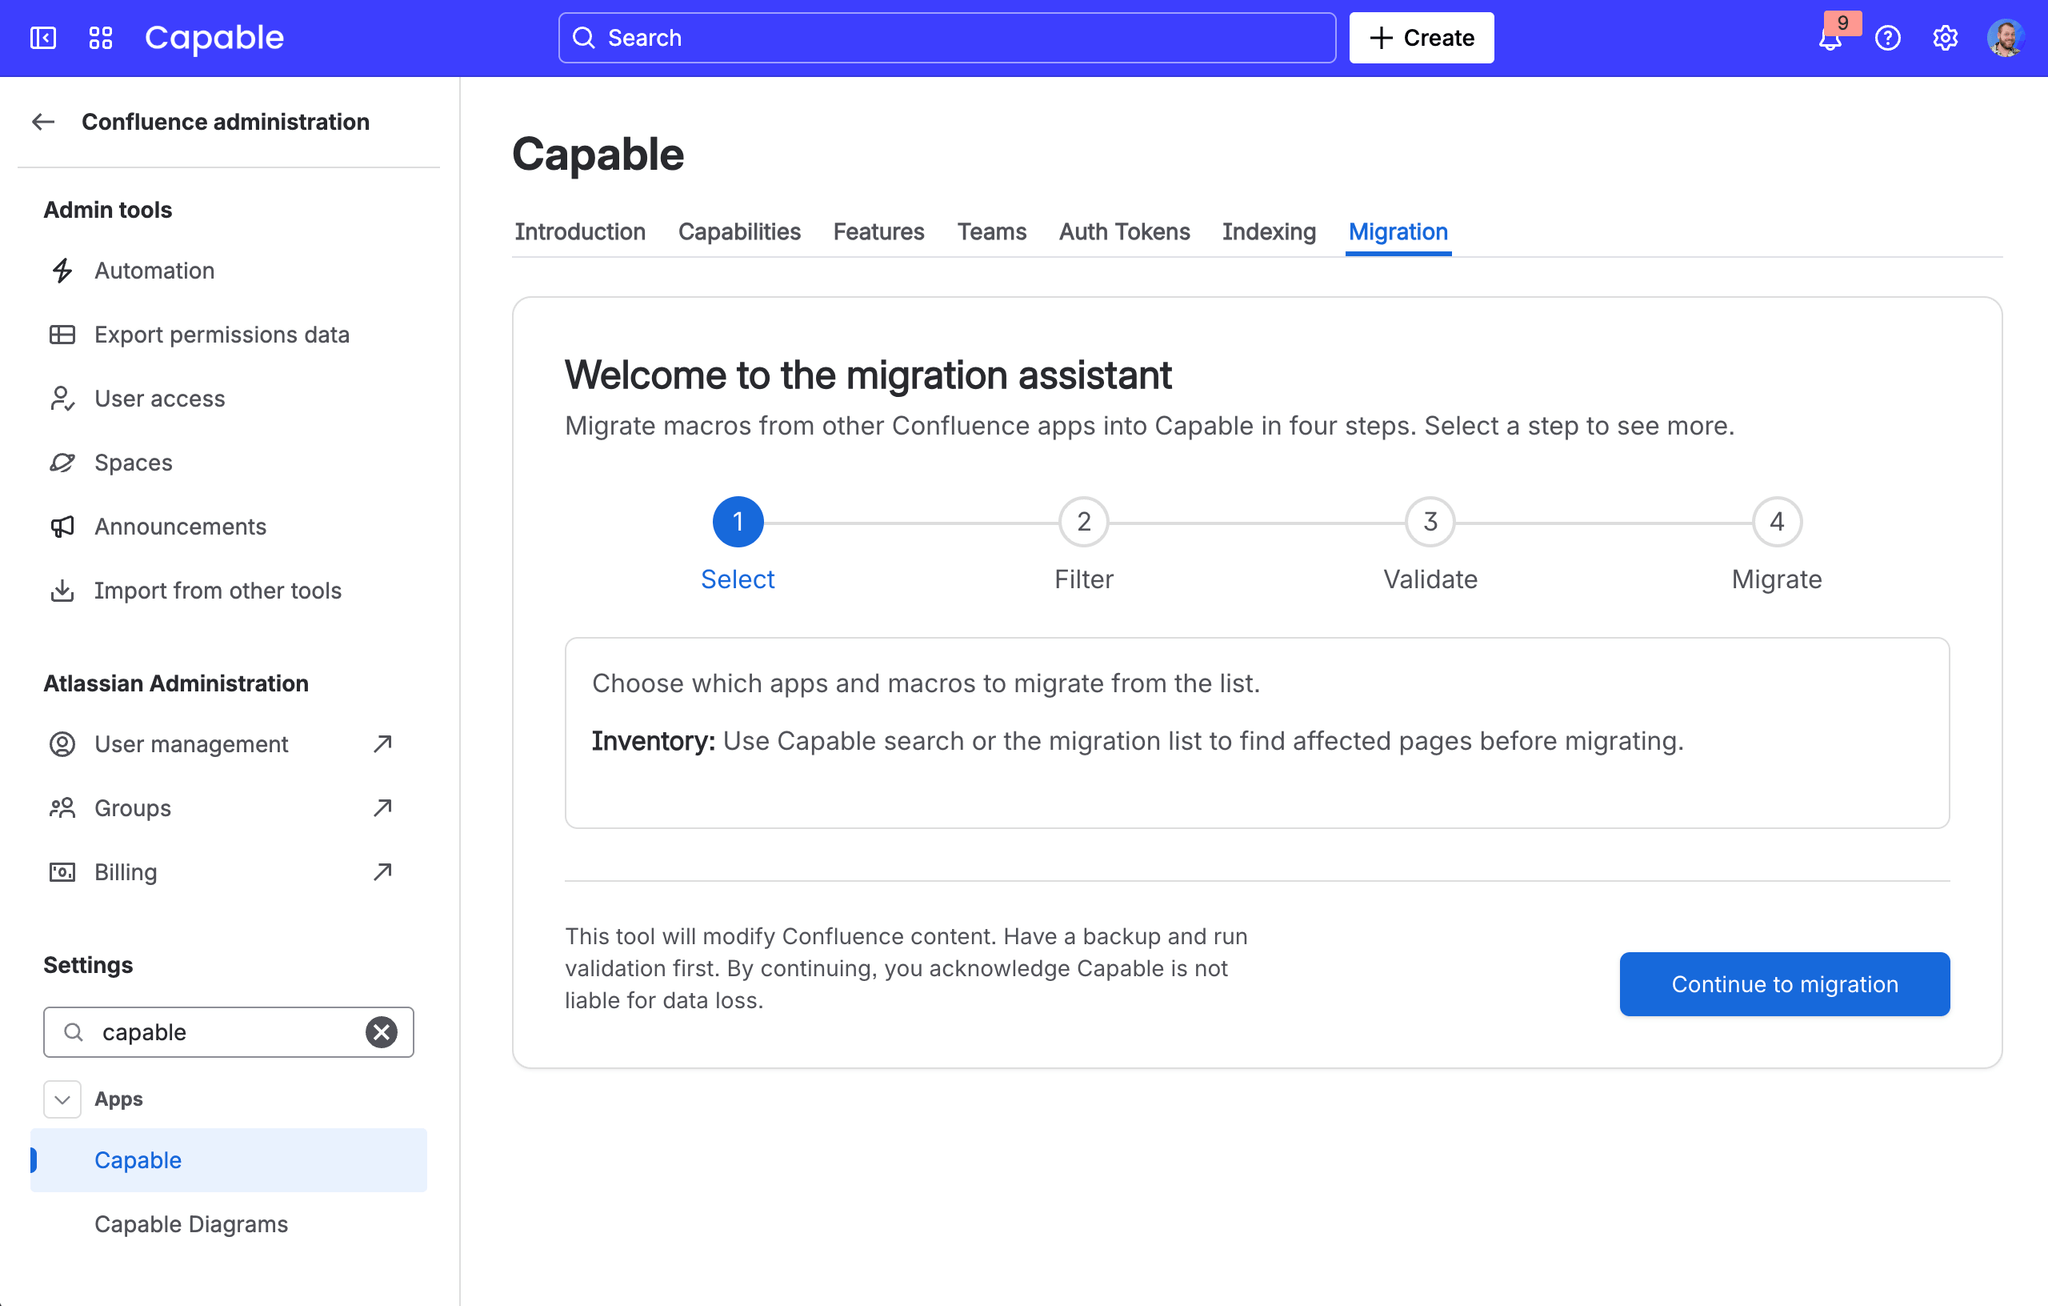
Task: Open Capable Diagrams in settings list
Action: pyautogui.click(x=191, y=1224)
